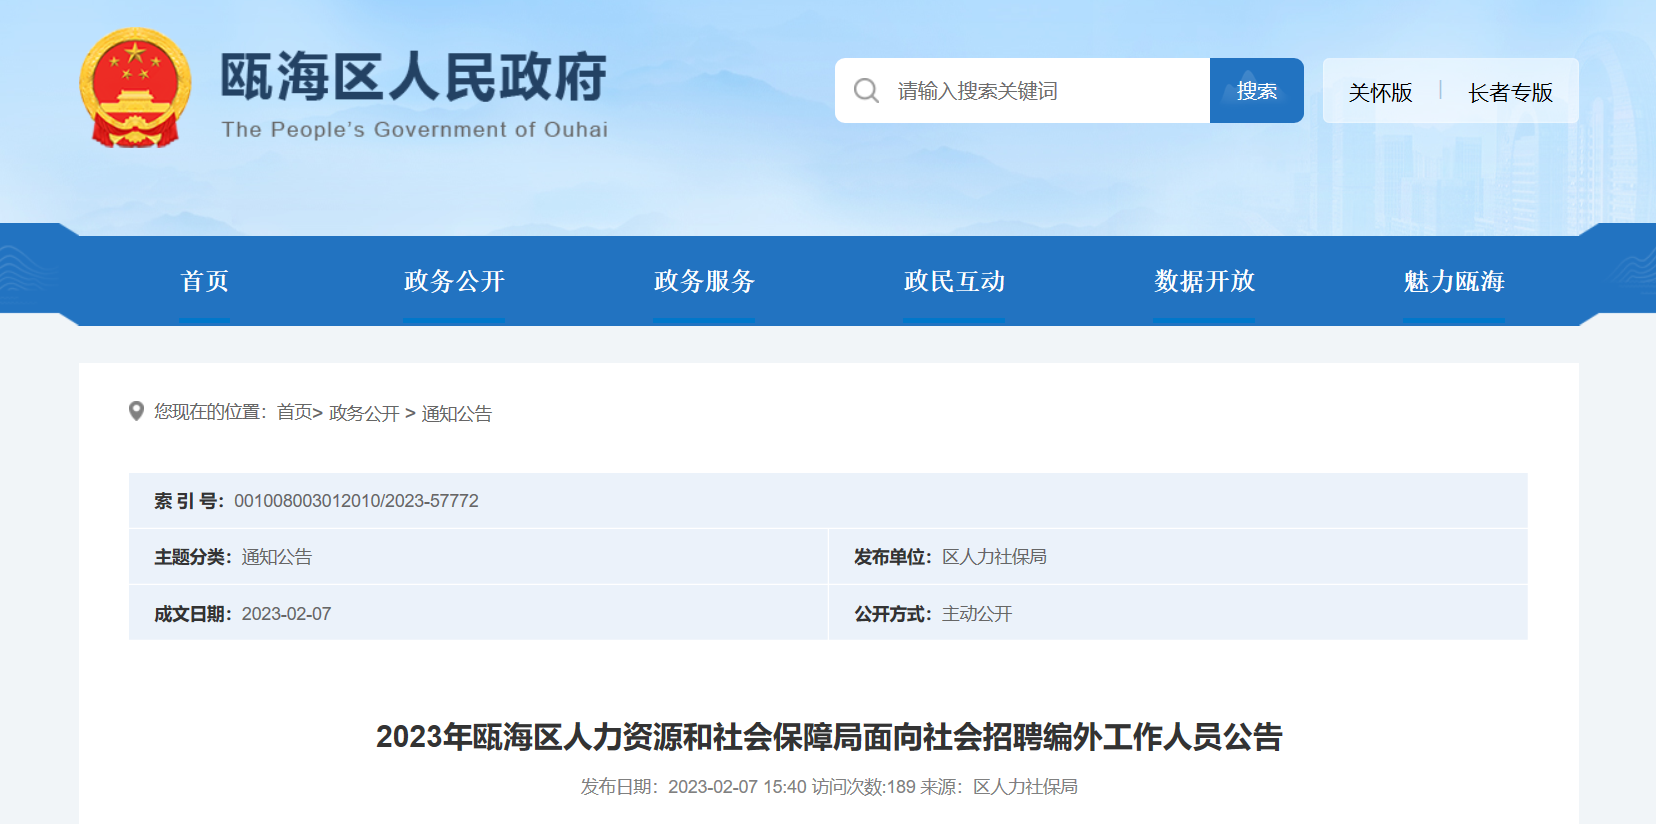Go to 首页 in the navigation bar
Image resolution: width=1656 pixels, height=824 pixels.
coord(205,281)
